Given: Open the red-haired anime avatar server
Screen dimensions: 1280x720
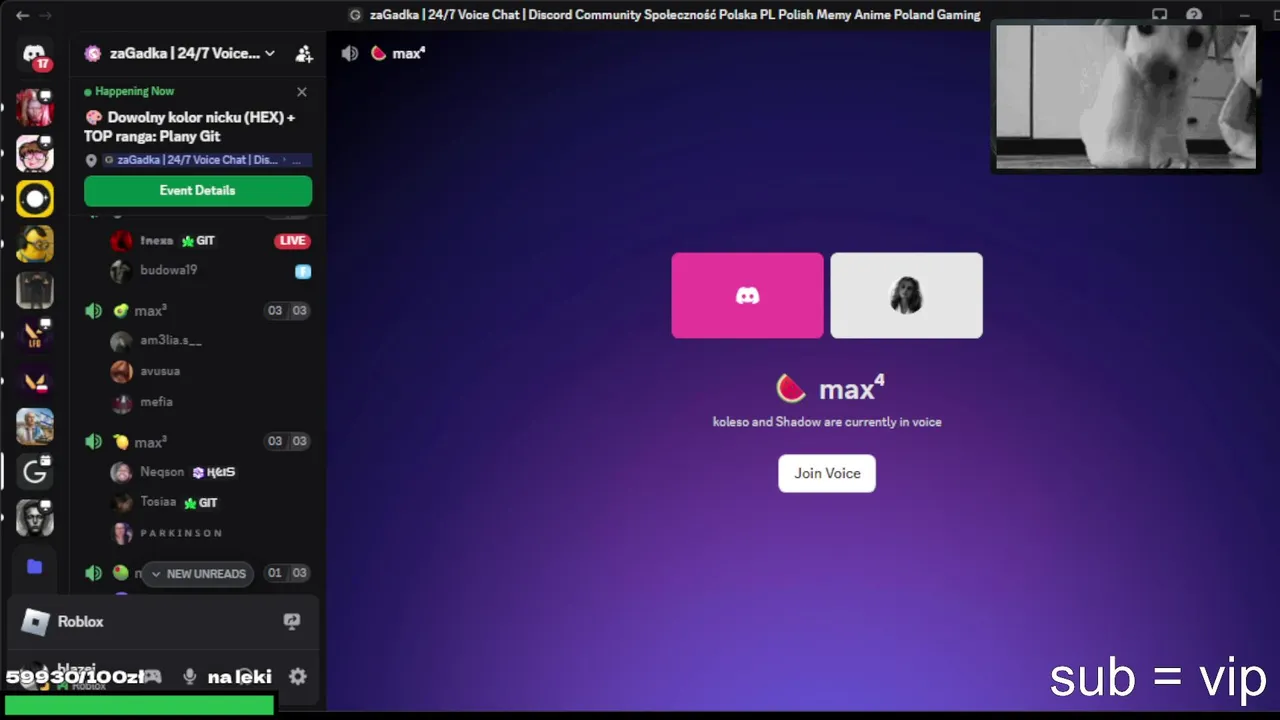Looking at the screenshot, I should click(x=35, y=107).
